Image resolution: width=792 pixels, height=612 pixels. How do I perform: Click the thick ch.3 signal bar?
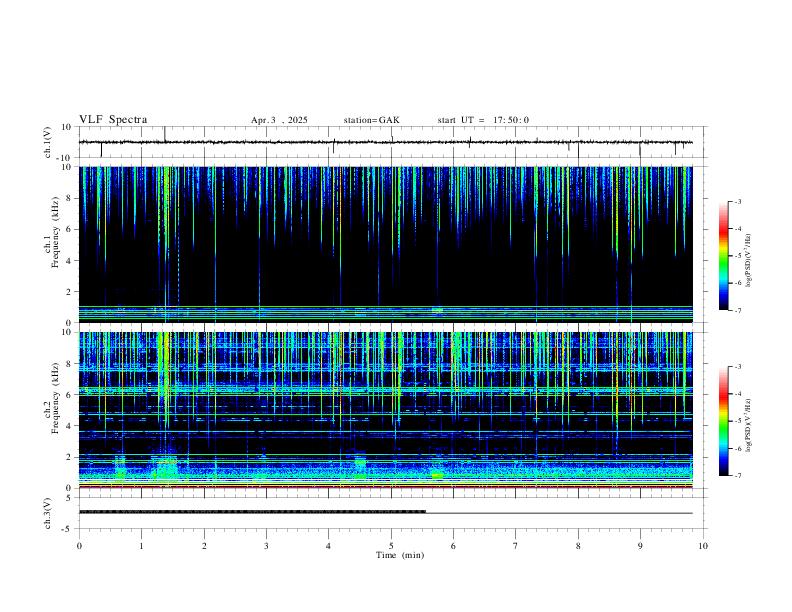[x=252, y=512]
